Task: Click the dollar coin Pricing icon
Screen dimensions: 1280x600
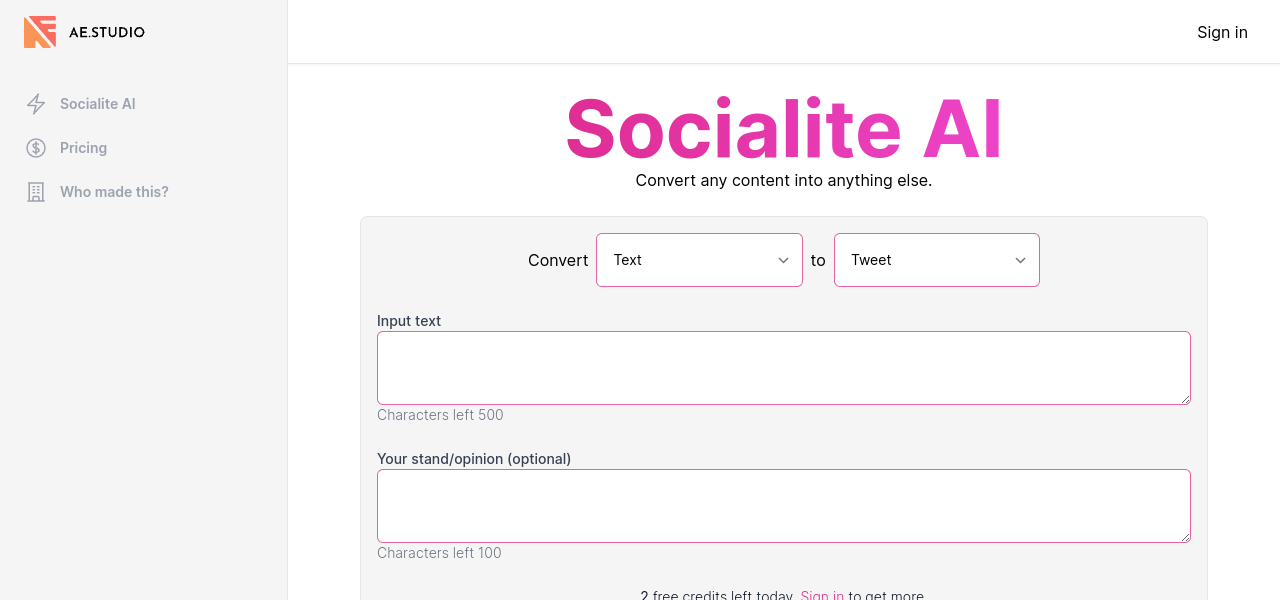Action: coord(36,148)
